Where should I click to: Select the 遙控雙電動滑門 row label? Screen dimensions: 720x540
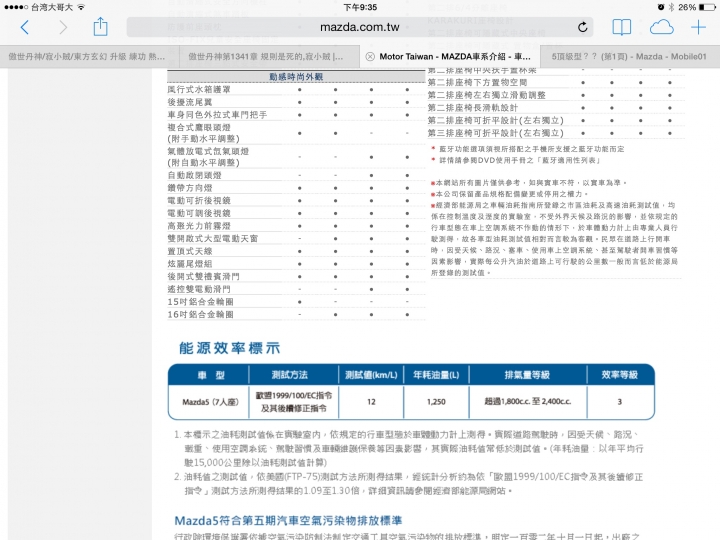[x=199, y=289]
